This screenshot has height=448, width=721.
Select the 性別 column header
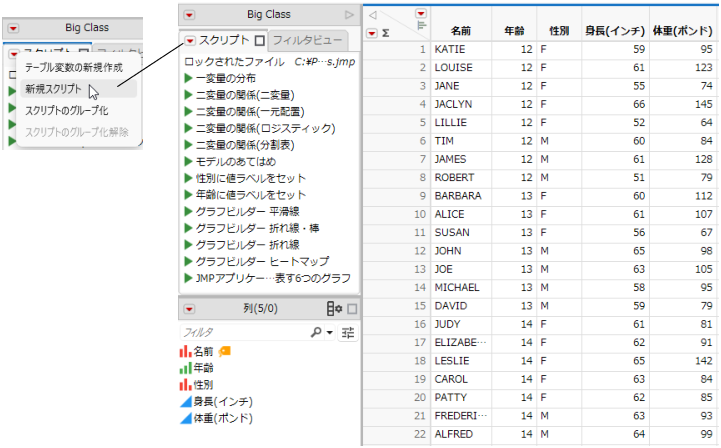pyautogui.click(x=559, y=31)
